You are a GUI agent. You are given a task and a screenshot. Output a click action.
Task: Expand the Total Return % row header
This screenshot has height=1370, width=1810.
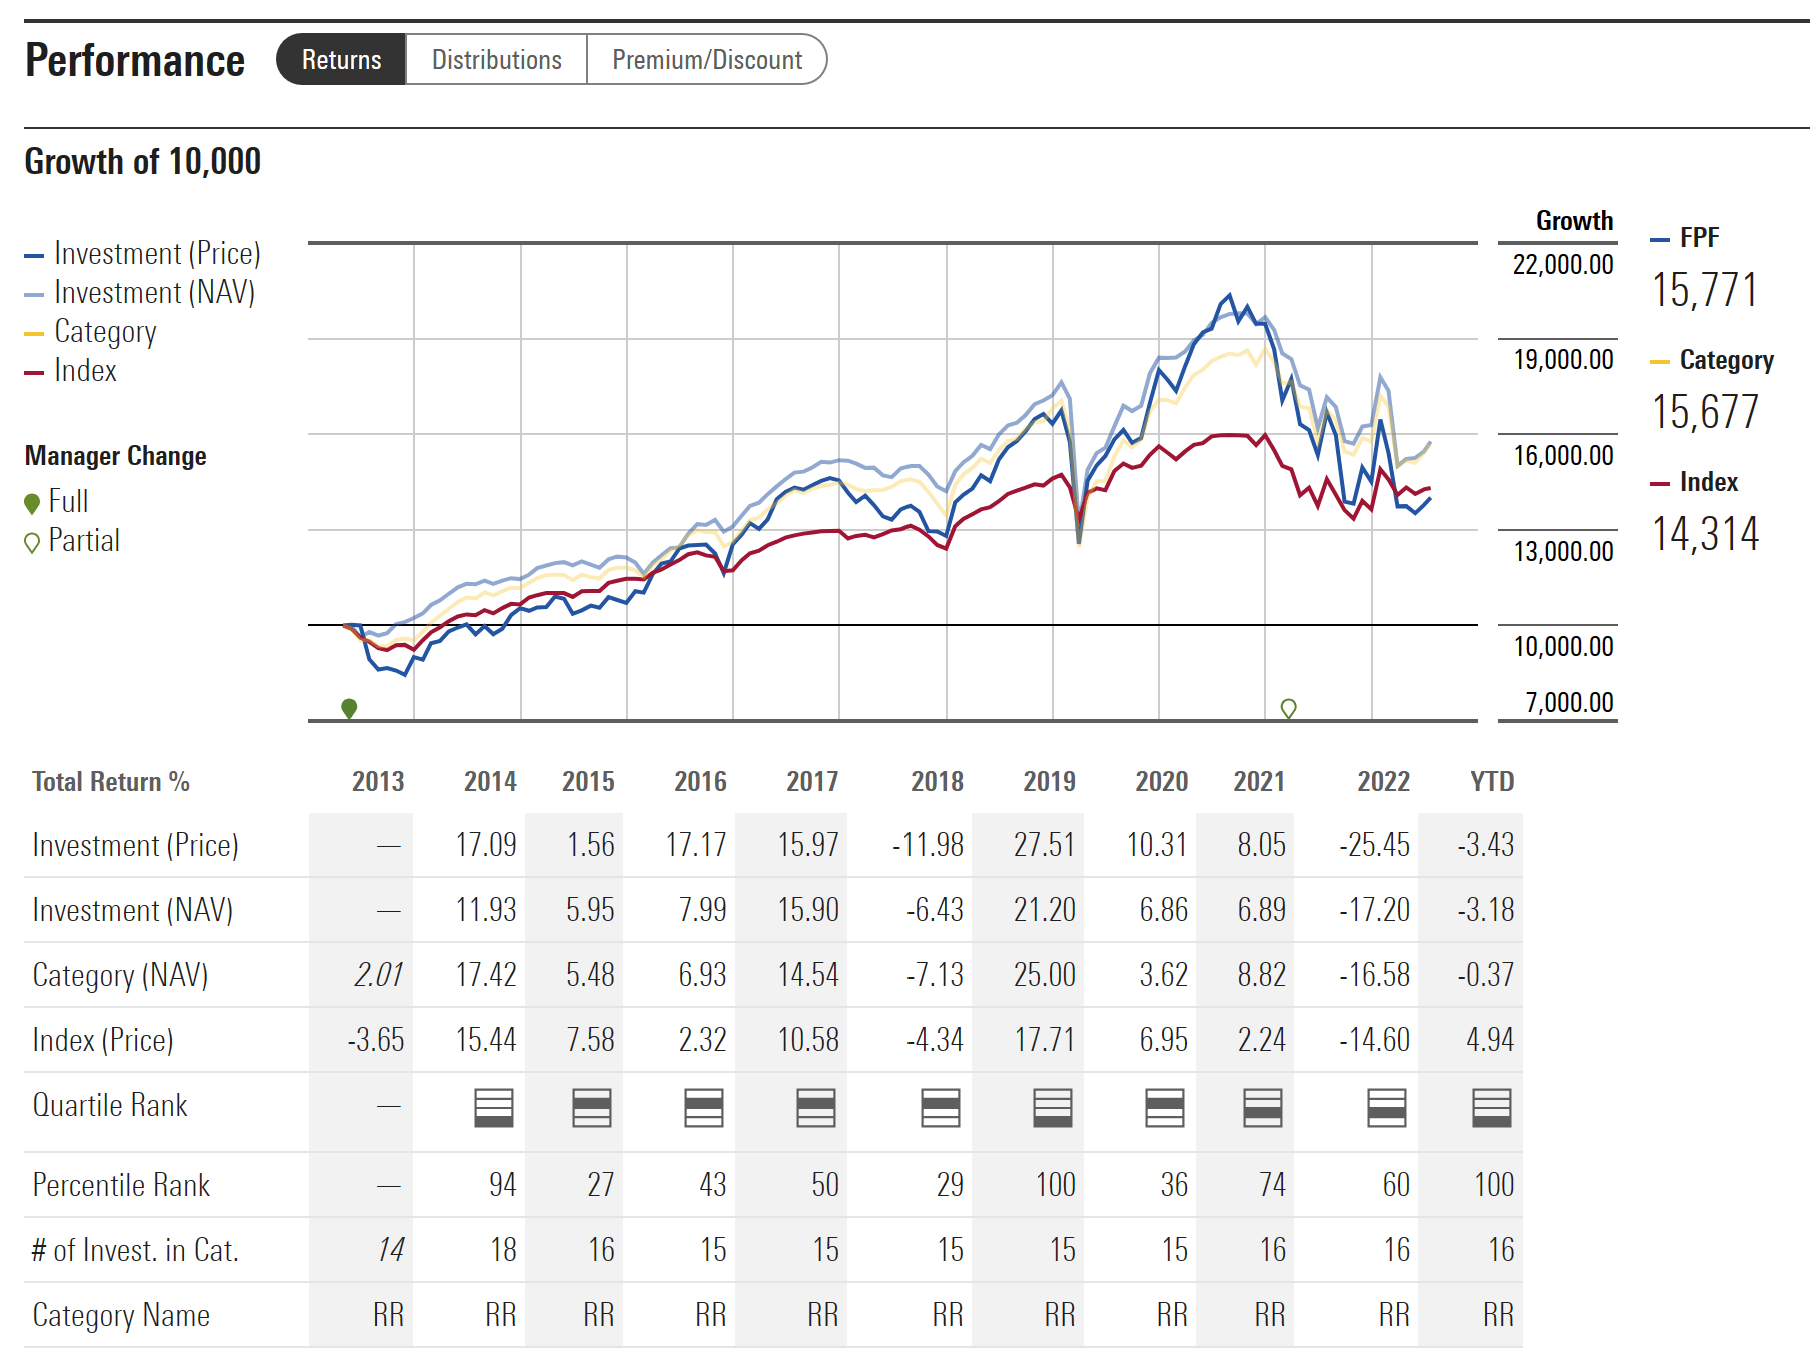111,781
